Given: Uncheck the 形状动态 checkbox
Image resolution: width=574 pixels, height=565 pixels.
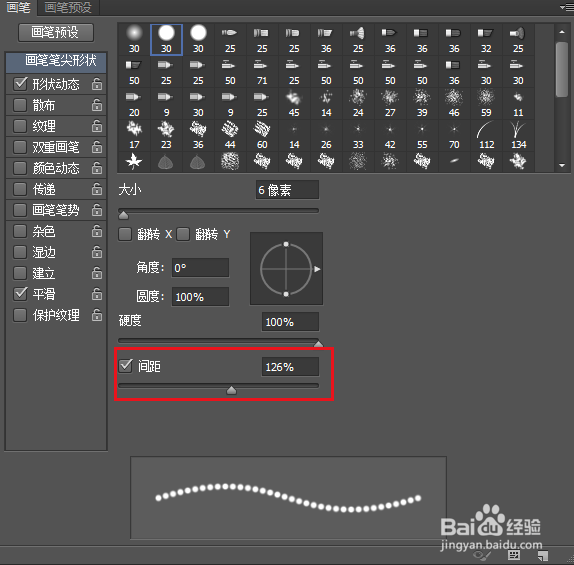Looking at the screenshot, I should 20,84.
